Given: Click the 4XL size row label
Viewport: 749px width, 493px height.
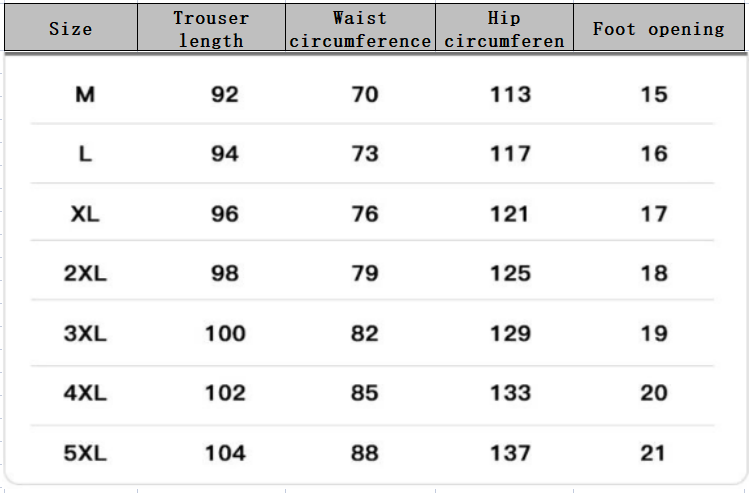Looking at the screenshot, I should pyautogui.click(x=85, y=393).
